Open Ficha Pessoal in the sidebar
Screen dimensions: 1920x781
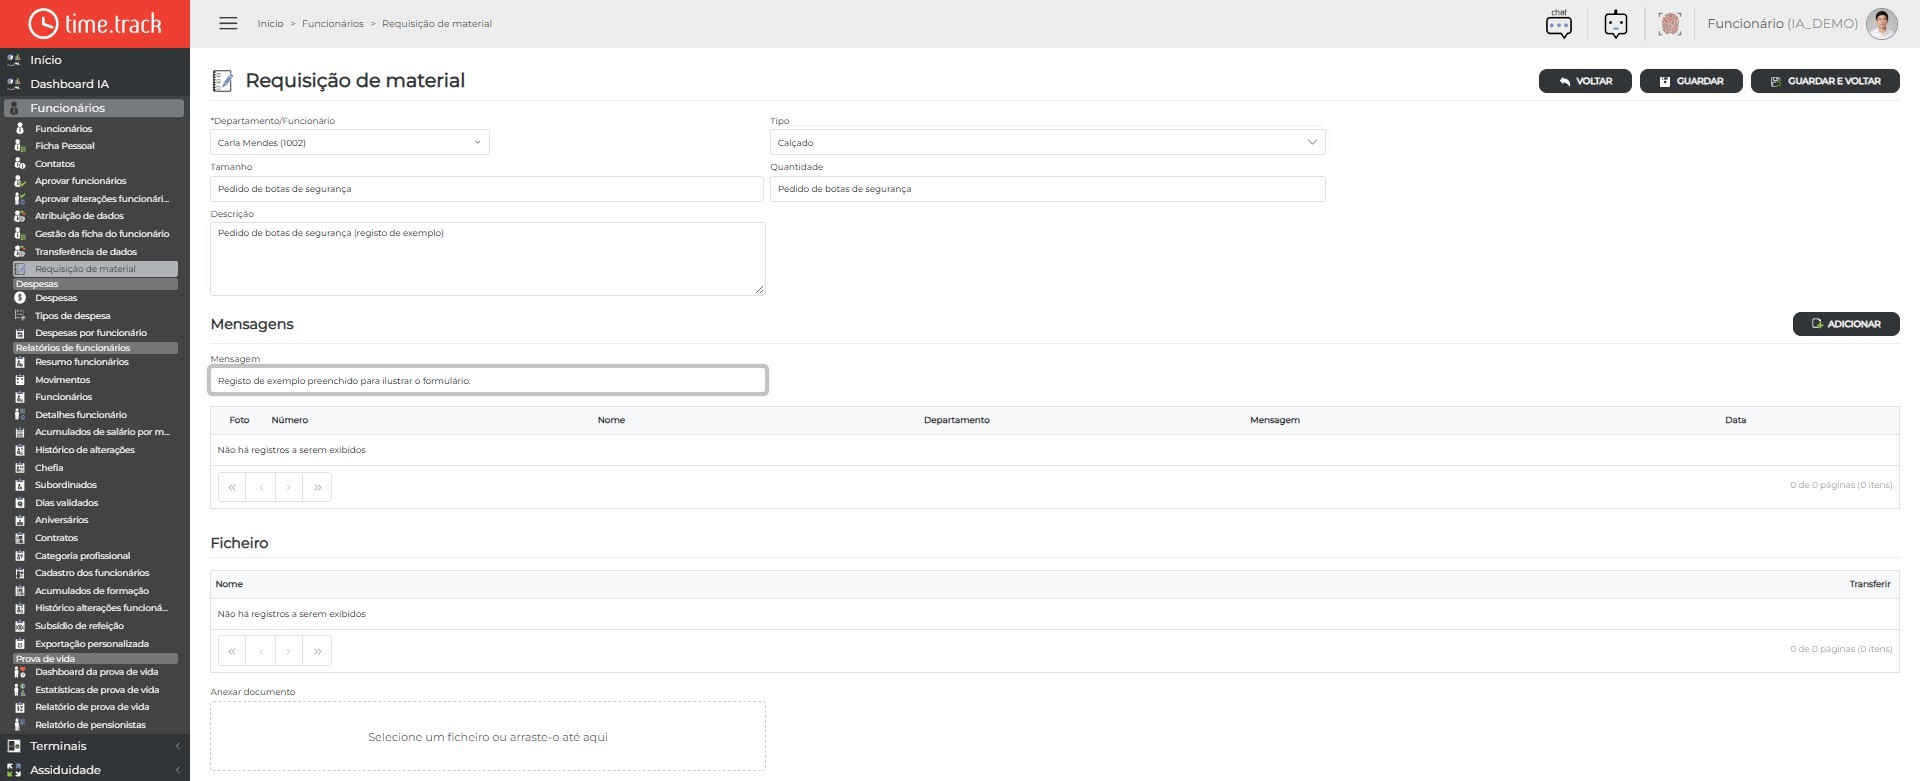pyautogui.click(x=65, y=146)
